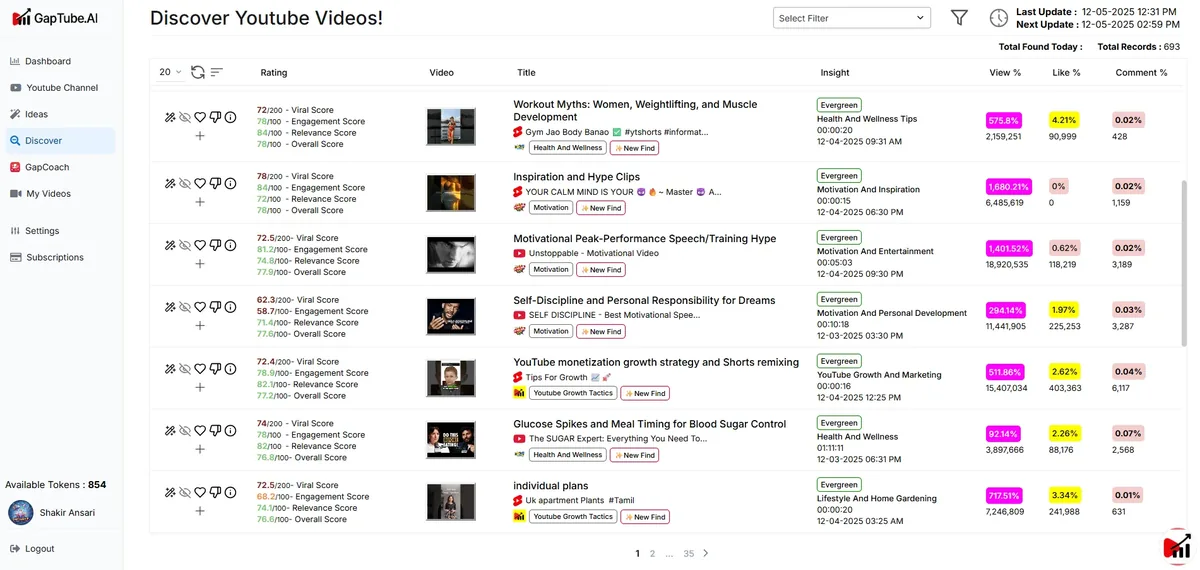Click magic wand for YouTube monetization growth row
The height and width of the screenshot is (570, 1200).
tap(170, 369)
